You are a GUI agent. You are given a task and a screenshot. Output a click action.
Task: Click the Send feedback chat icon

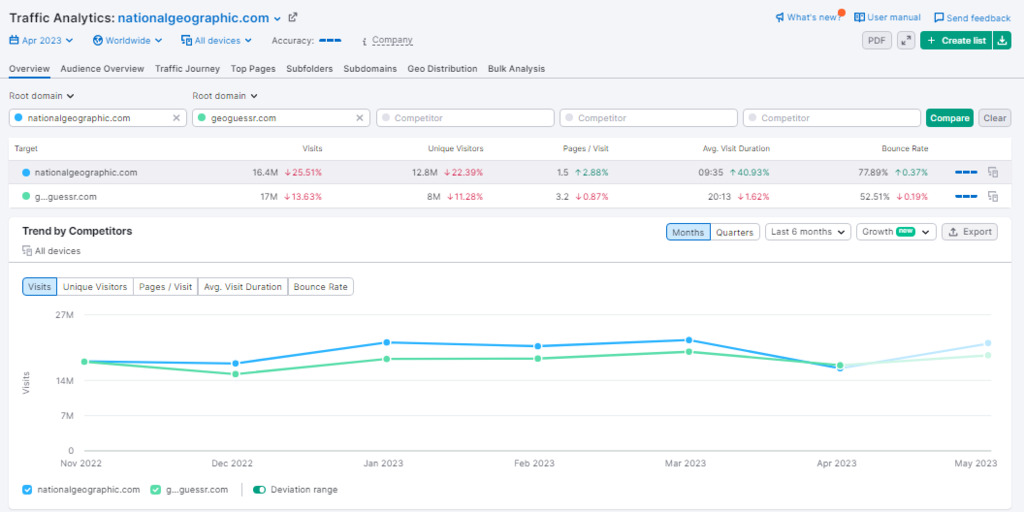[x=939, y=18]
